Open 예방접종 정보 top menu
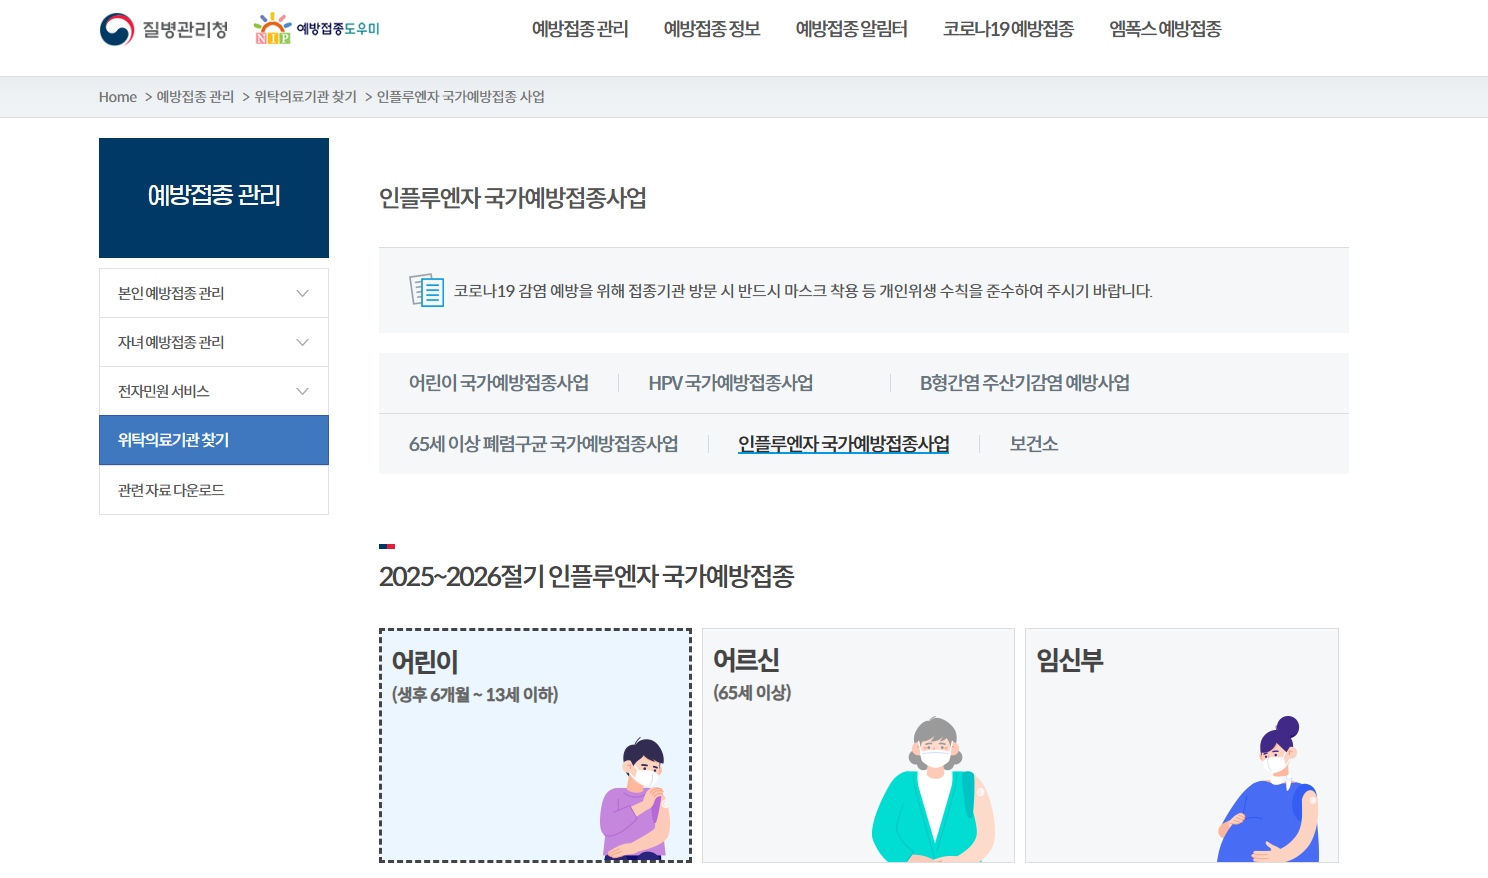 (x=712, y=29)
